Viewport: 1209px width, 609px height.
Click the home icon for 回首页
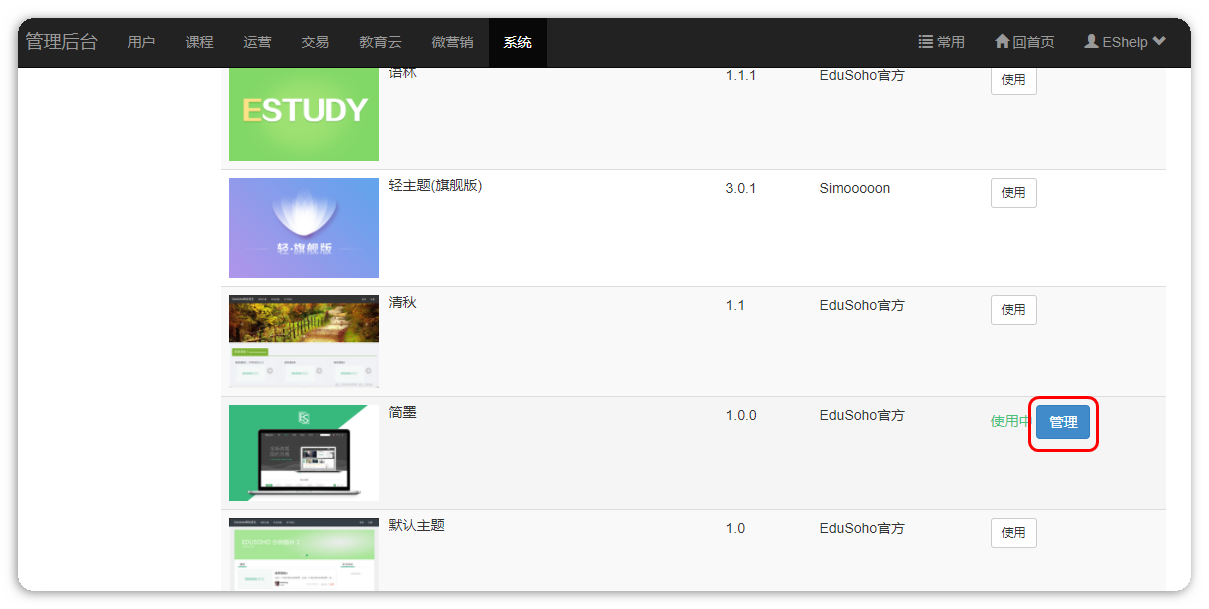(x=1002, y=42)
